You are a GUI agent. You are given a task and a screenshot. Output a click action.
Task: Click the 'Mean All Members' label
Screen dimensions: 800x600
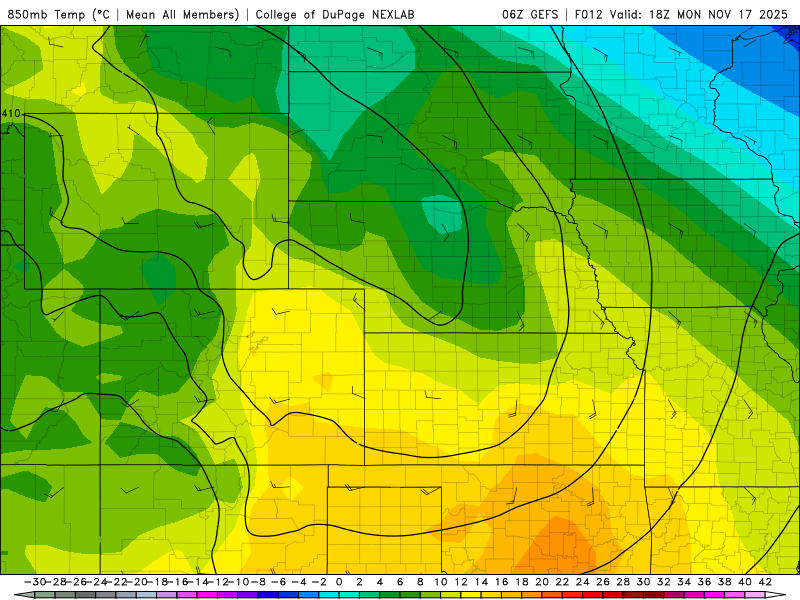tap(182, 14)
